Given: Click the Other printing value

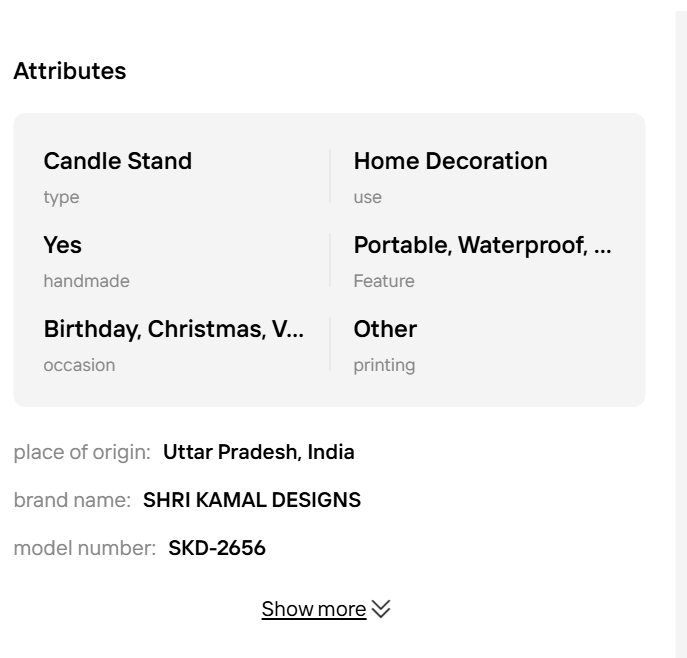Looking at the screenshot, I should tap(385, 329).
